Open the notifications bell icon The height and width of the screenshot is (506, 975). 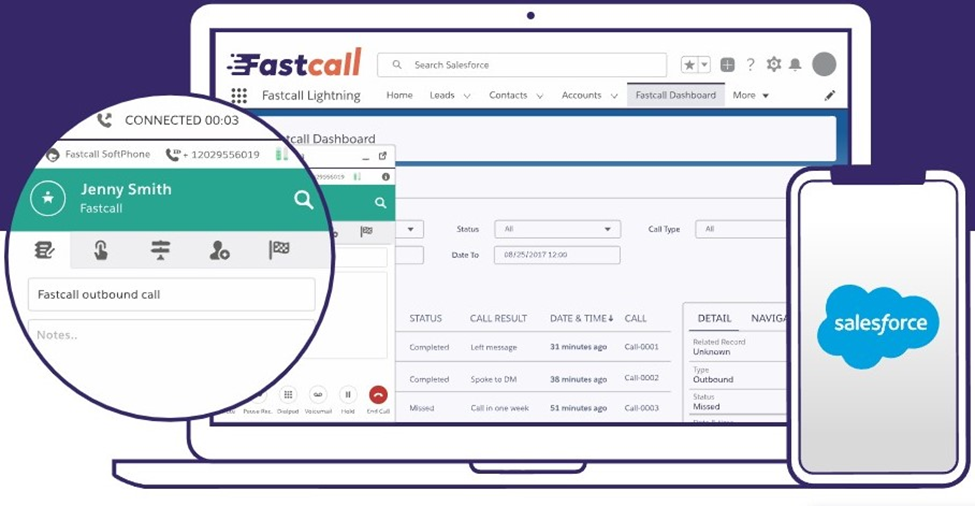point(795,65)
